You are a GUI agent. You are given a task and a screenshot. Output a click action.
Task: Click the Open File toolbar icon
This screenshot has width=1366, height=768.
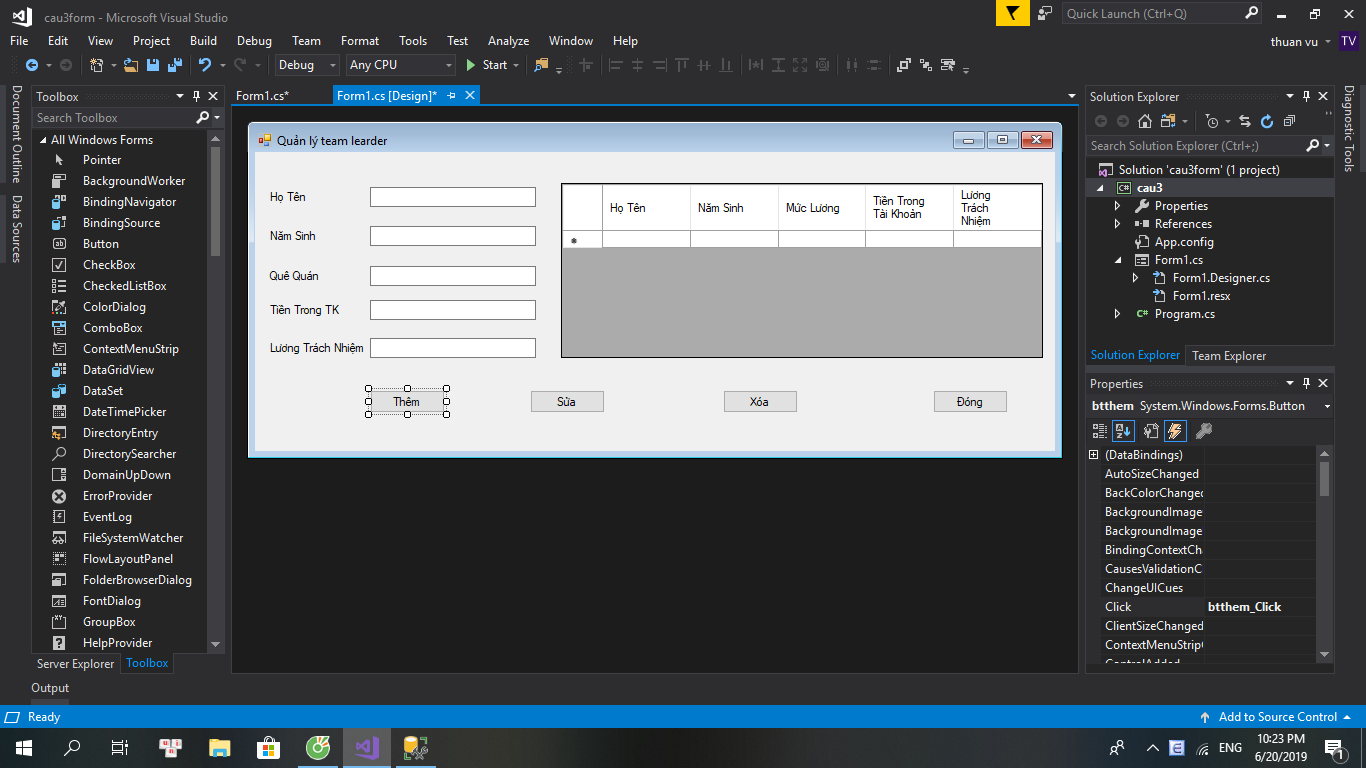[131, 65]
